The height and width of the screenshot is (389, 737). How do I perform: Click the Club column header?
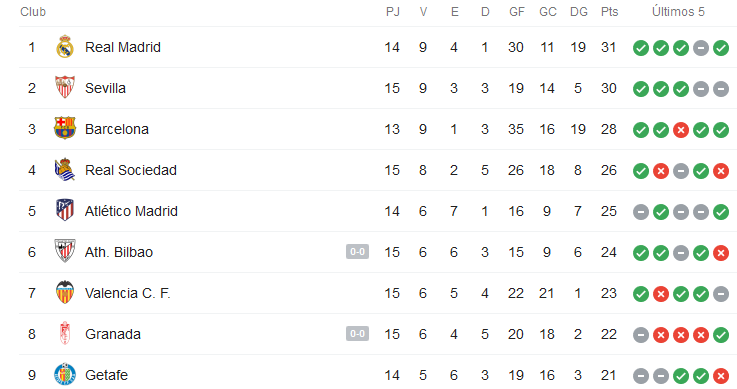coord(33,12)
